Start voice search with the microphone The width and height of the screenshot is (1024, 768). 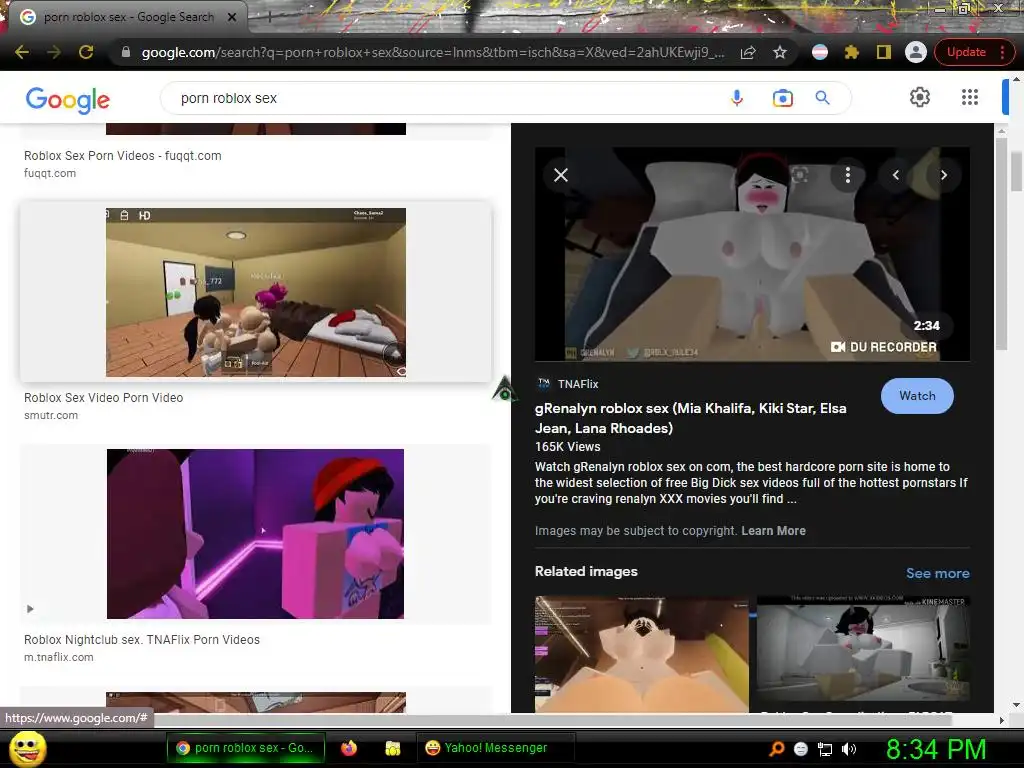tap(737, 98)
